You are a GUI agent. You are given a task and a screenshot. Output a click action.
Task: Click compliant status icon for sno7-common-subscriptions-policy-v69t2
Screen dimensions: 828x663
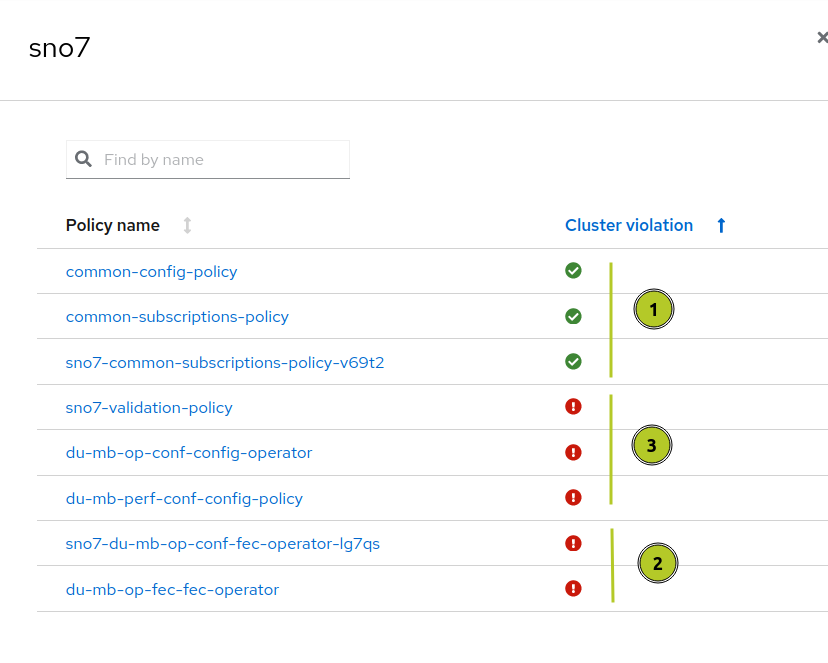573,361
